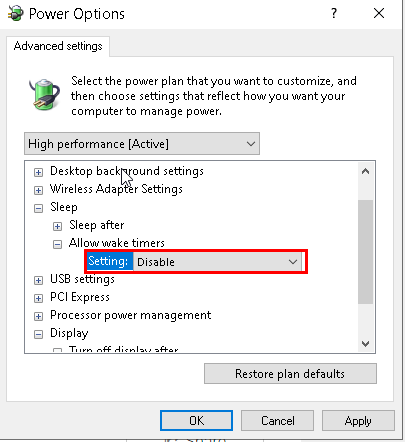Expand the Sleep after node

57,226
